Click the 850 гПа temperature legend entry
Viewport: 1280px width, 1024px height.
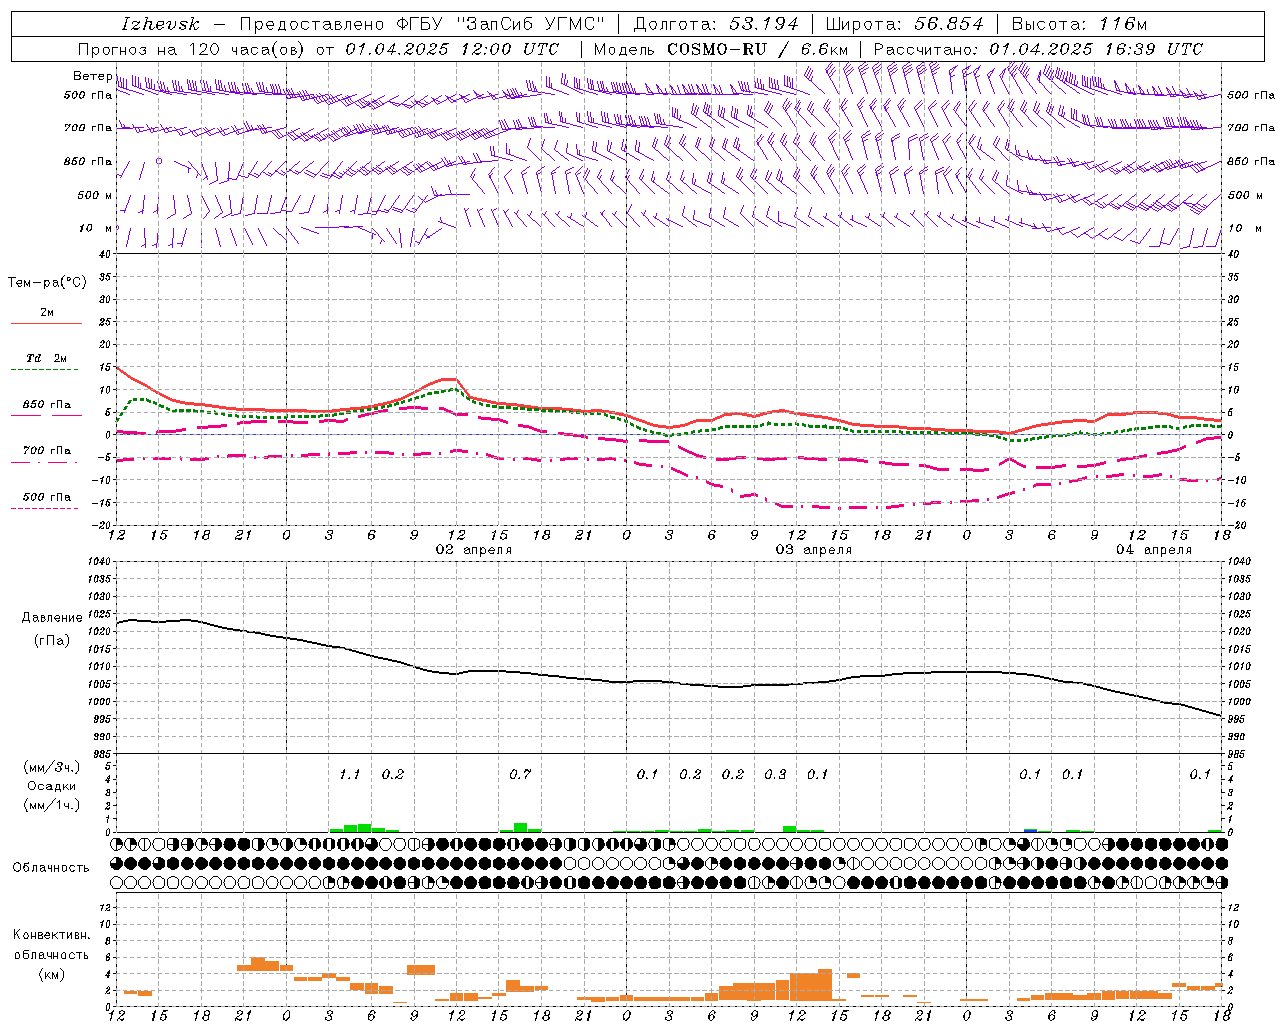pyautogui.click(x=47, y=405)
